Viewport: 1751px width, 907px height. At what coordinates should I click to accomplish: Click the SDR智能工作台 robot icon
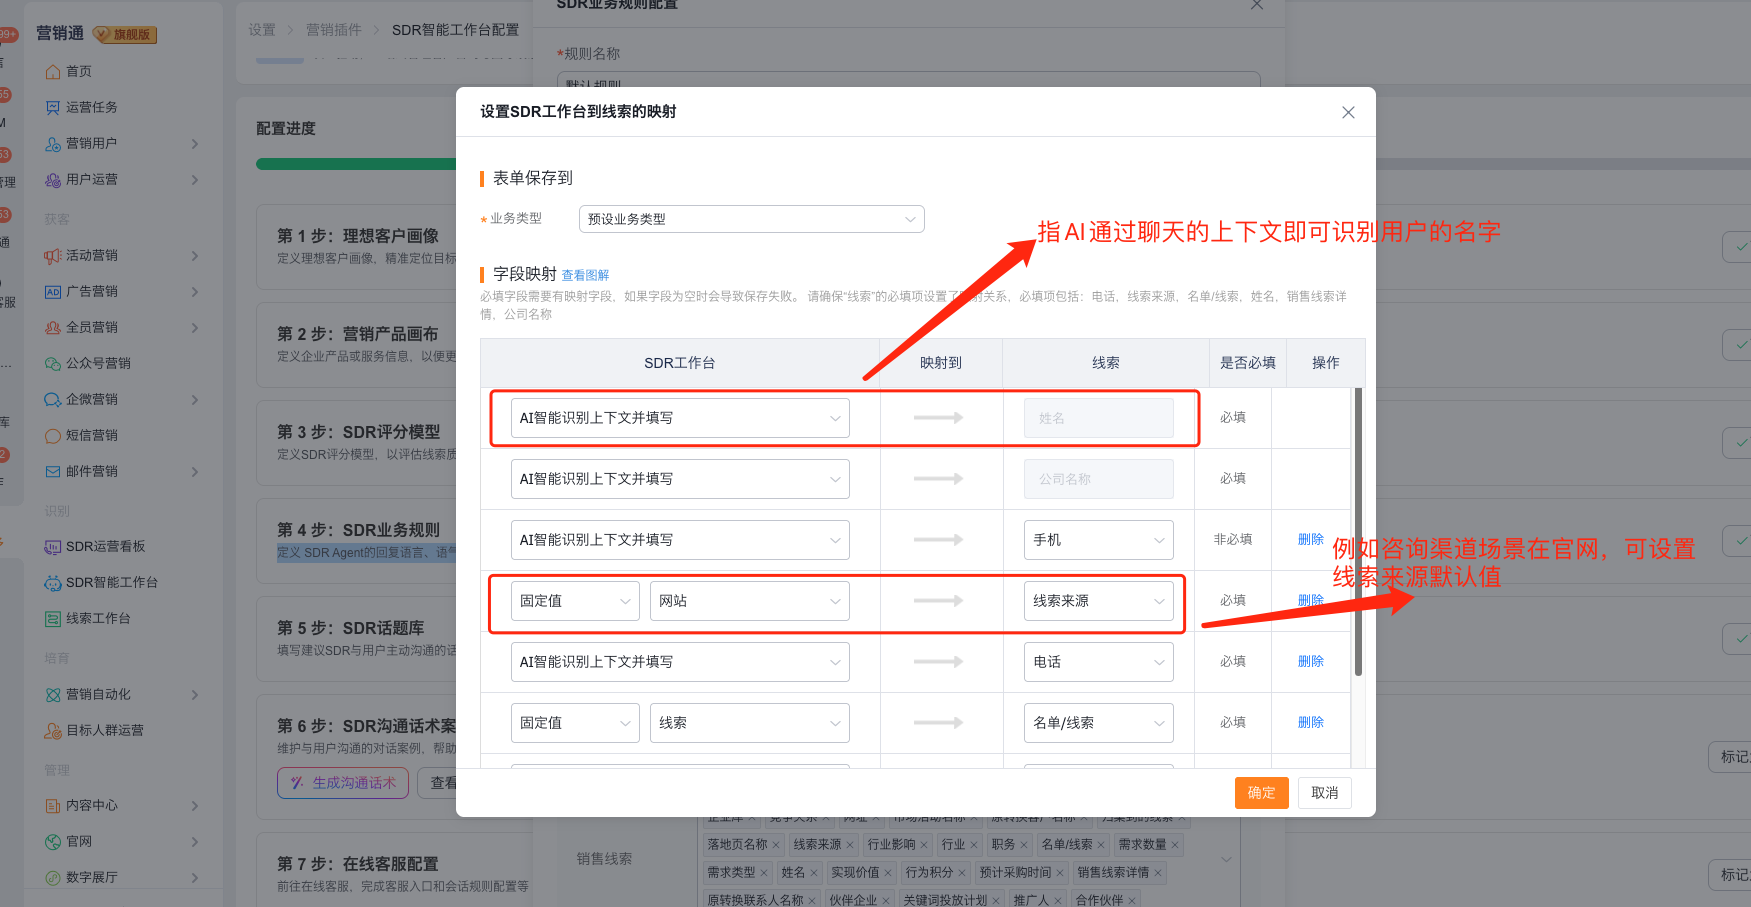tap(53, 583)
